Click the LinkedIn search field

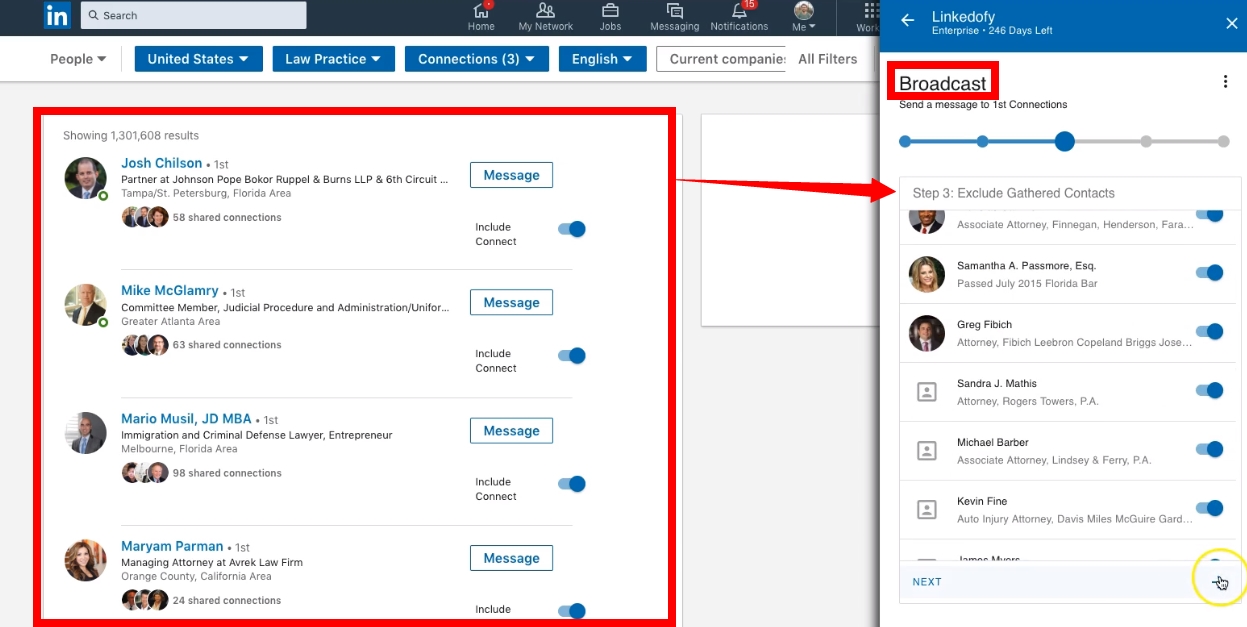(x=193, y=15)
